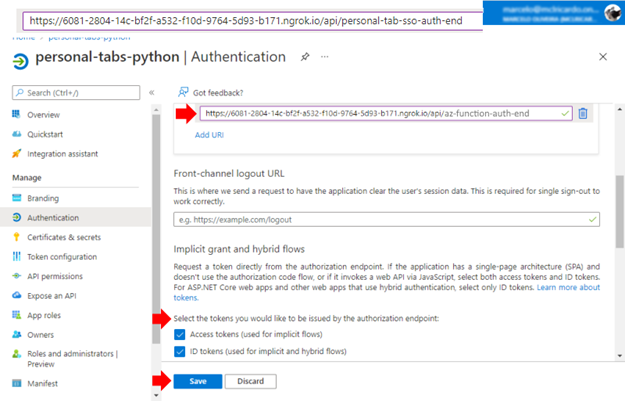Close the Authentication blade
Screen dimensions: 625x401
tap(603, 57)
